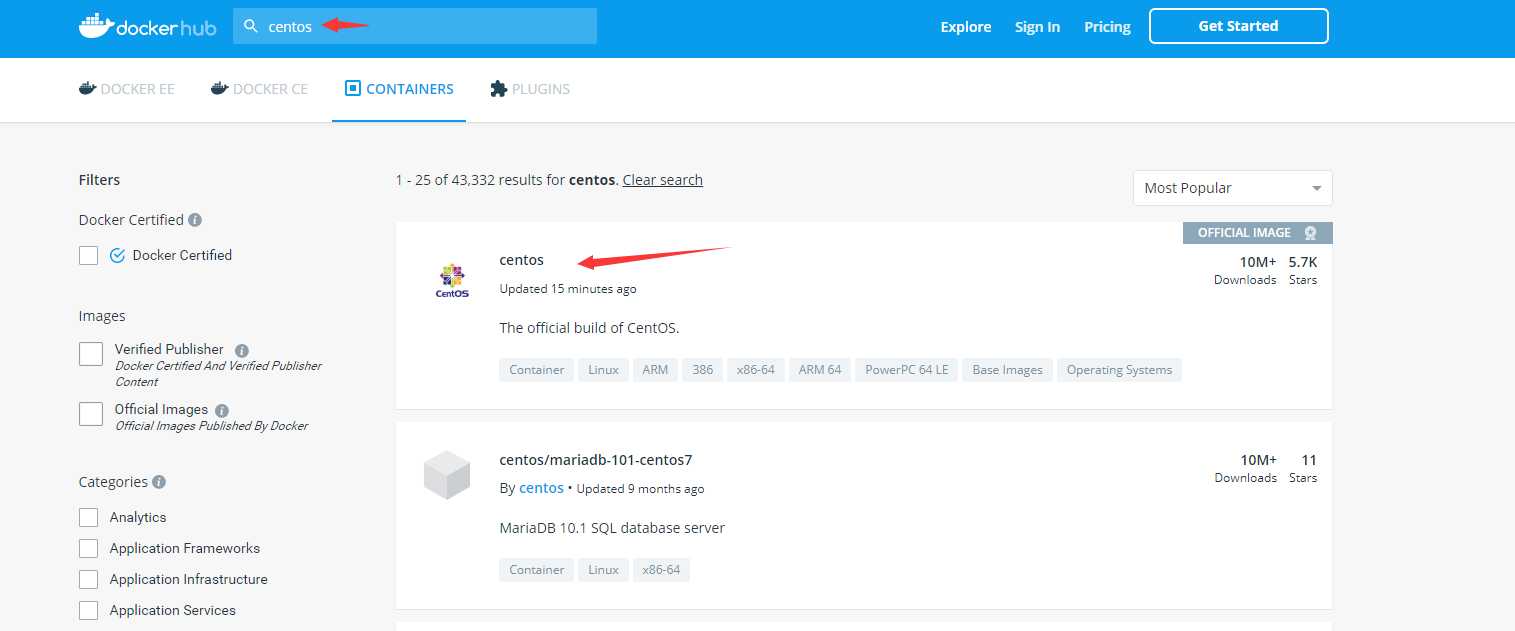The image size is (1515, 631).
Task: Click the CentOS logo thumbnail
Action: point(452,281)
